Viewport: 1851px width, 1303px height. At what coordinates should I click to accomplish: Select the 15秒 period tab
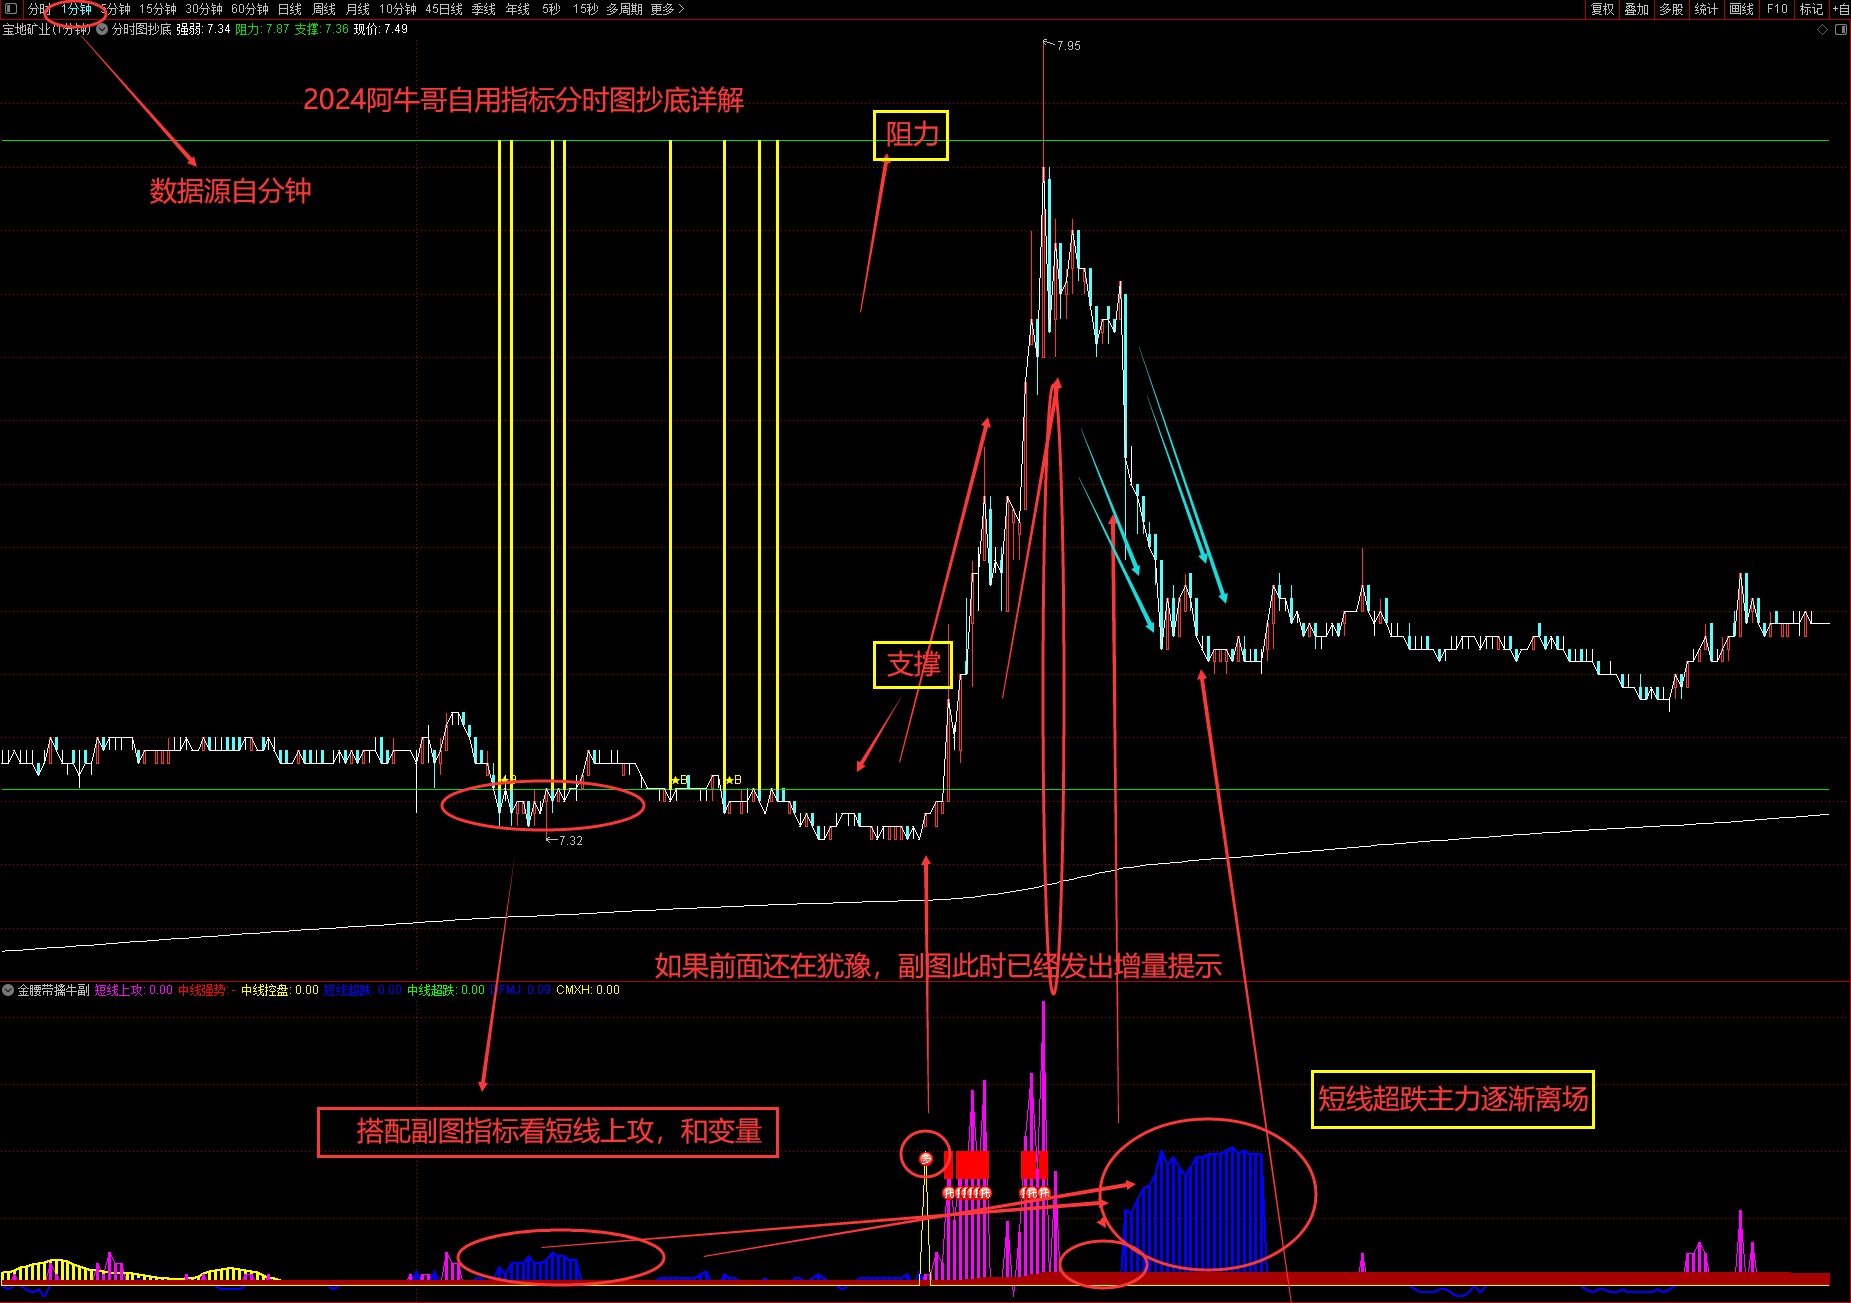point(586,9)
